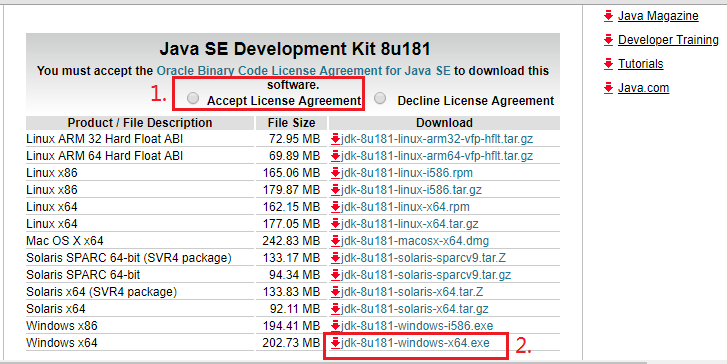Viewport: 727px width, 364px height.
Task: Click the 194.41 MB file size
Action: pos(291,326)
